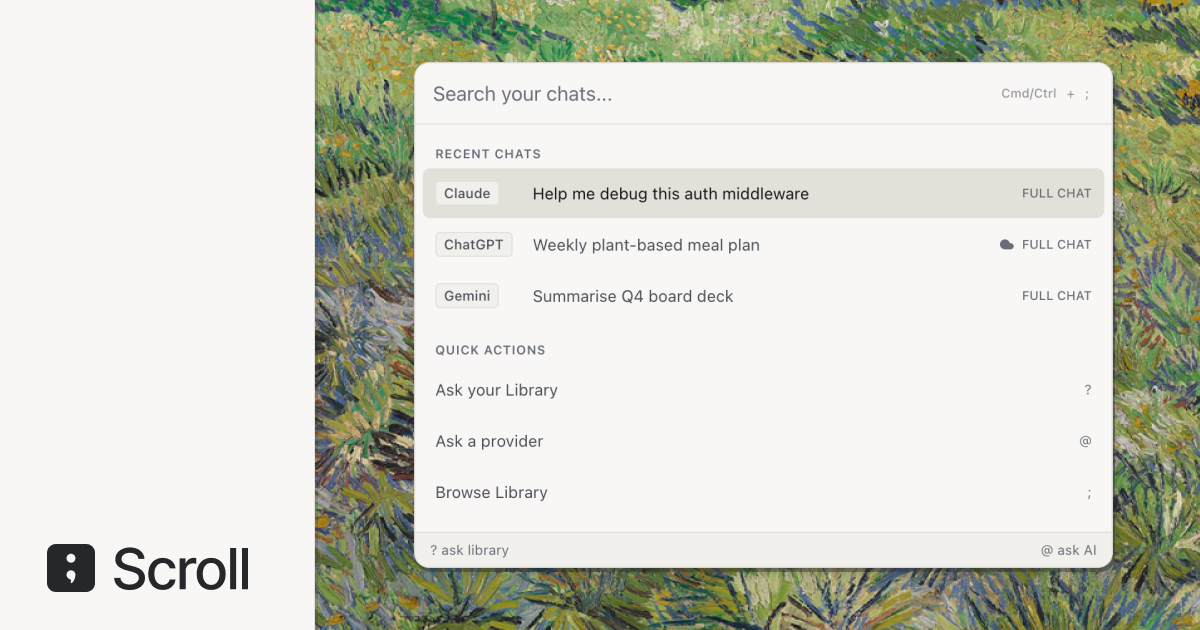Select the Ask a provider action
Image resolution: width=1200 pixels, height=630 pixels.
pyautogui.click(x=763, y=441)
